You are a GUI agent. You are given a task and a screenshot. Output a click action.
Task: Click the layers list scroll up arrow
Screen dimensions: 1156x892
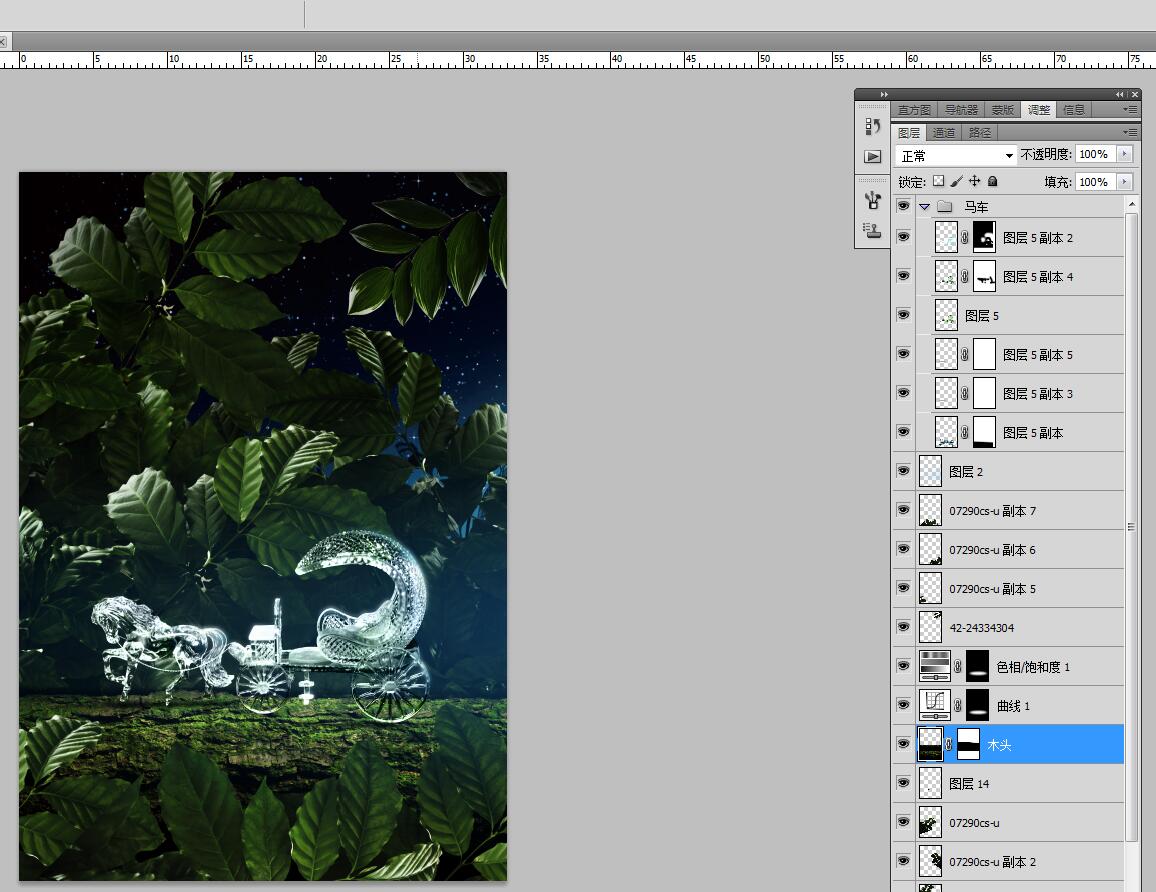(x=1132, y=203)
